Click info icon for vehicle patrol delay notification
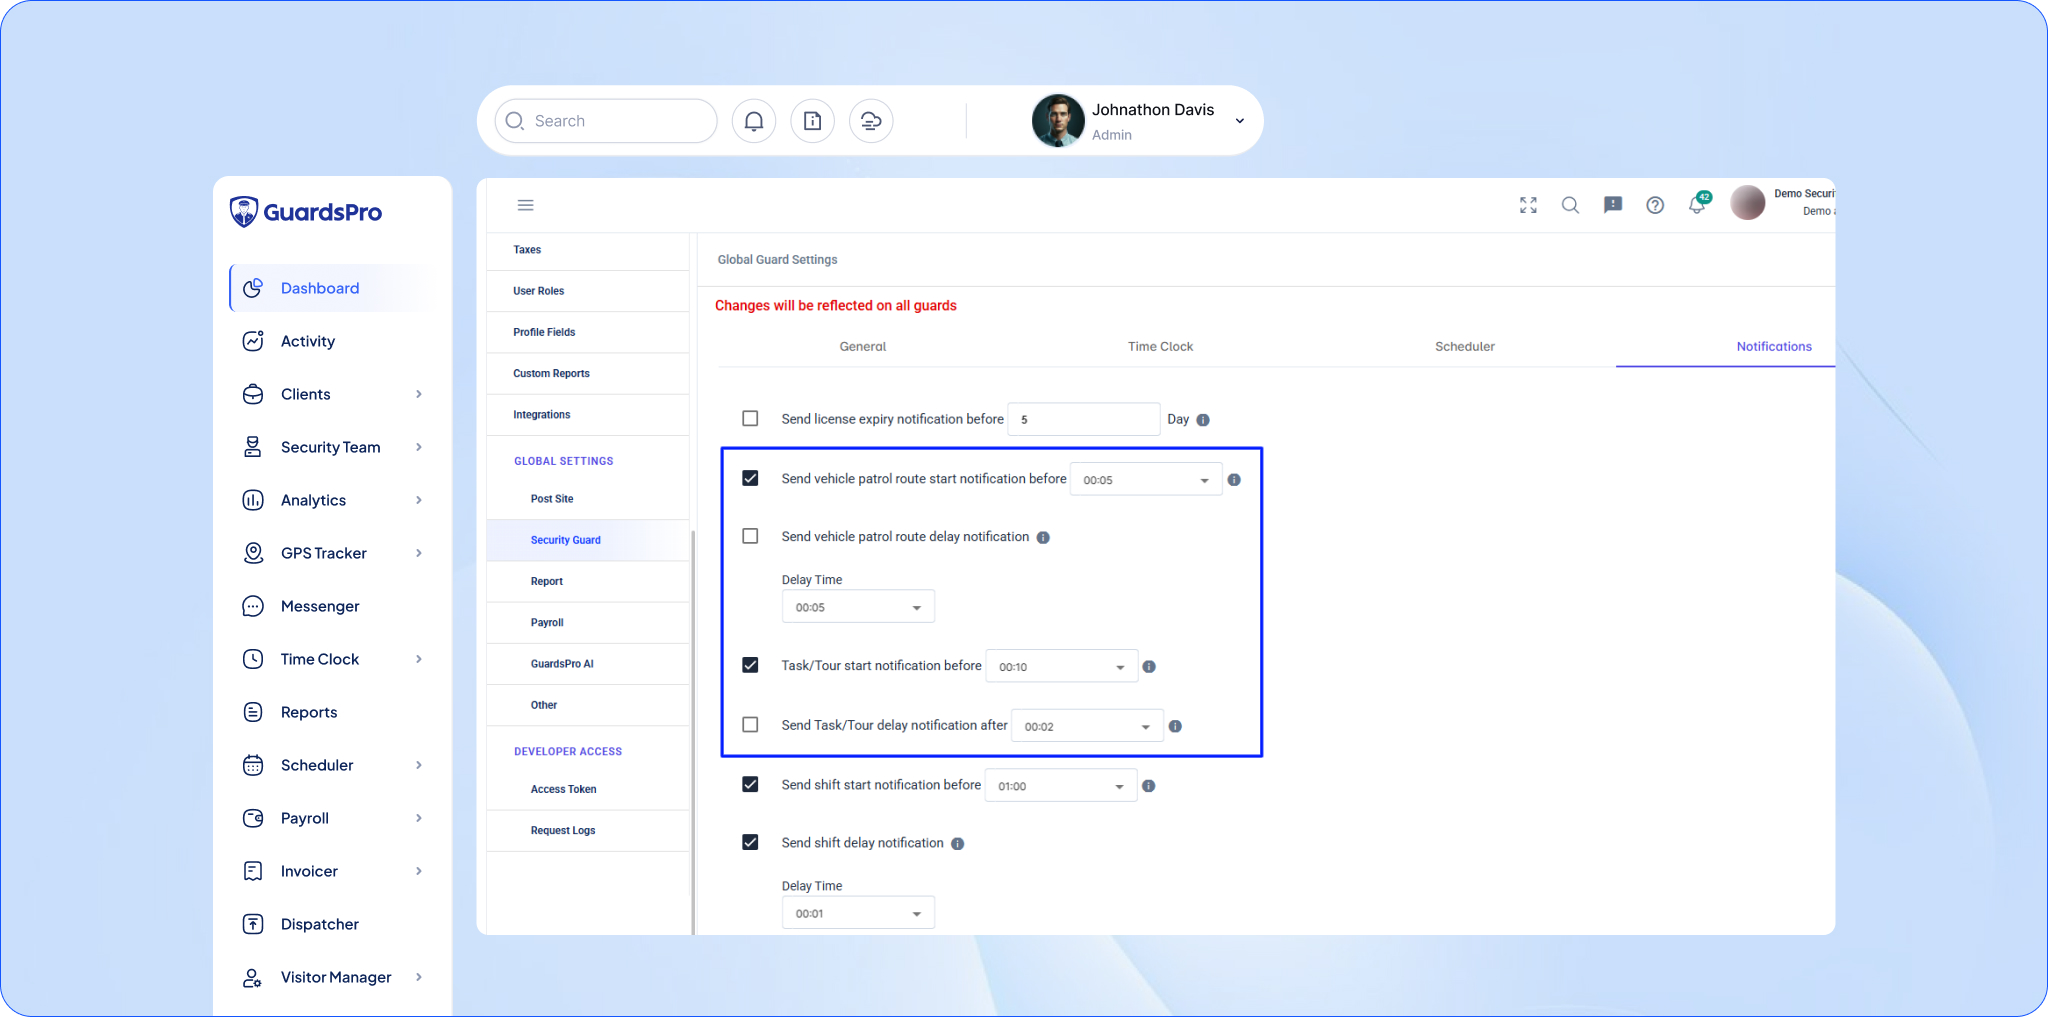The image size is (2048, 1017). pos(1043,538)
